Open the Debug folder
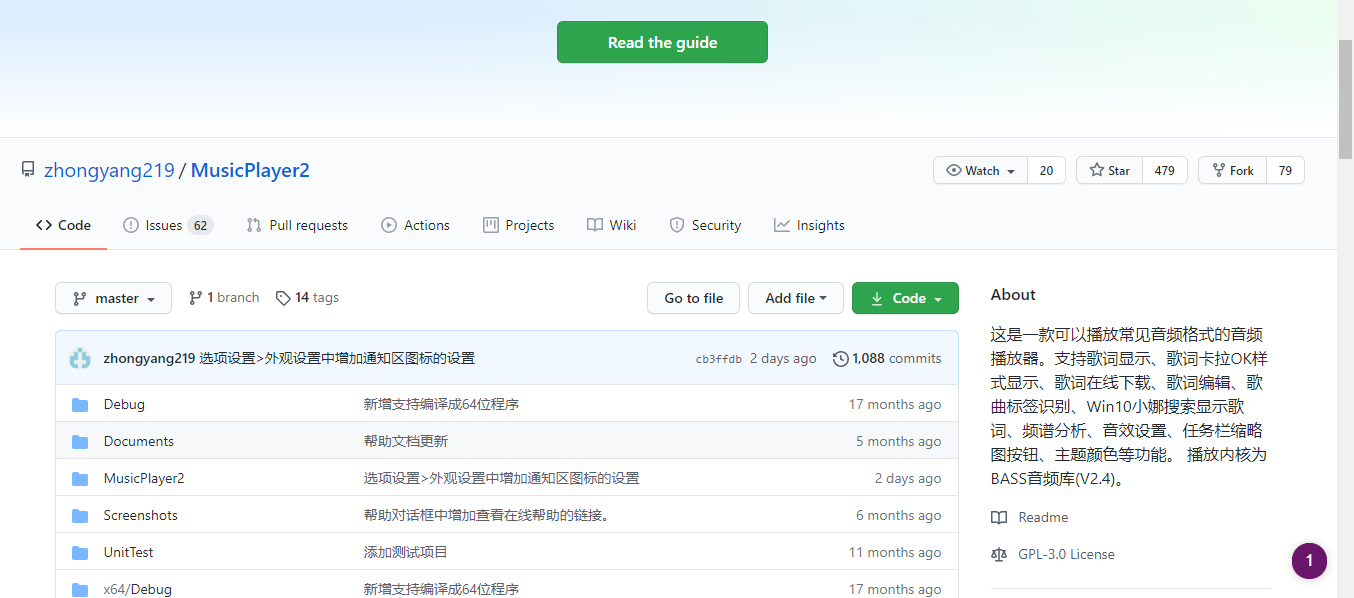 124,404
